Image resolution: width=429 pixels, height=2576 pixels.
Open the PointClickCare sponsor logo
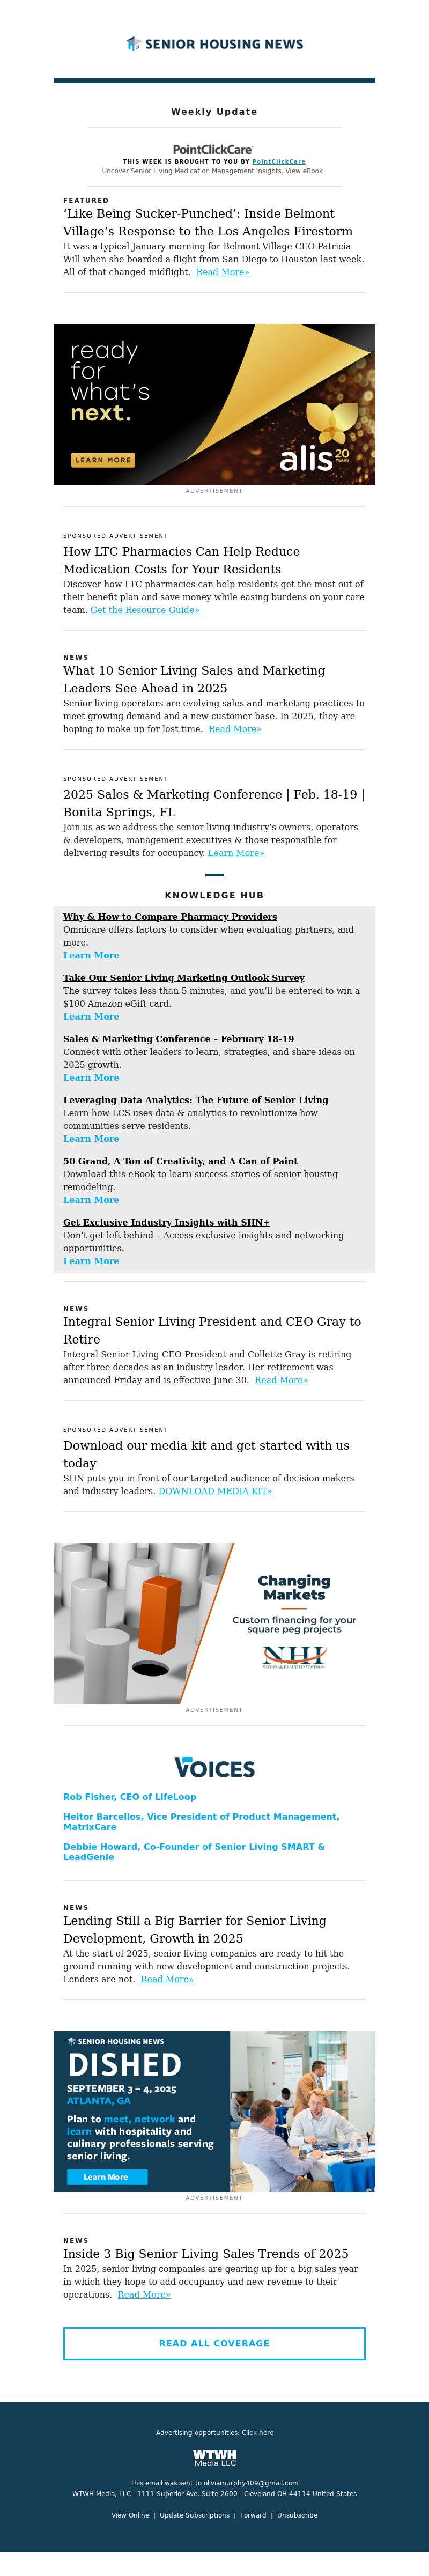pos(213,149)
